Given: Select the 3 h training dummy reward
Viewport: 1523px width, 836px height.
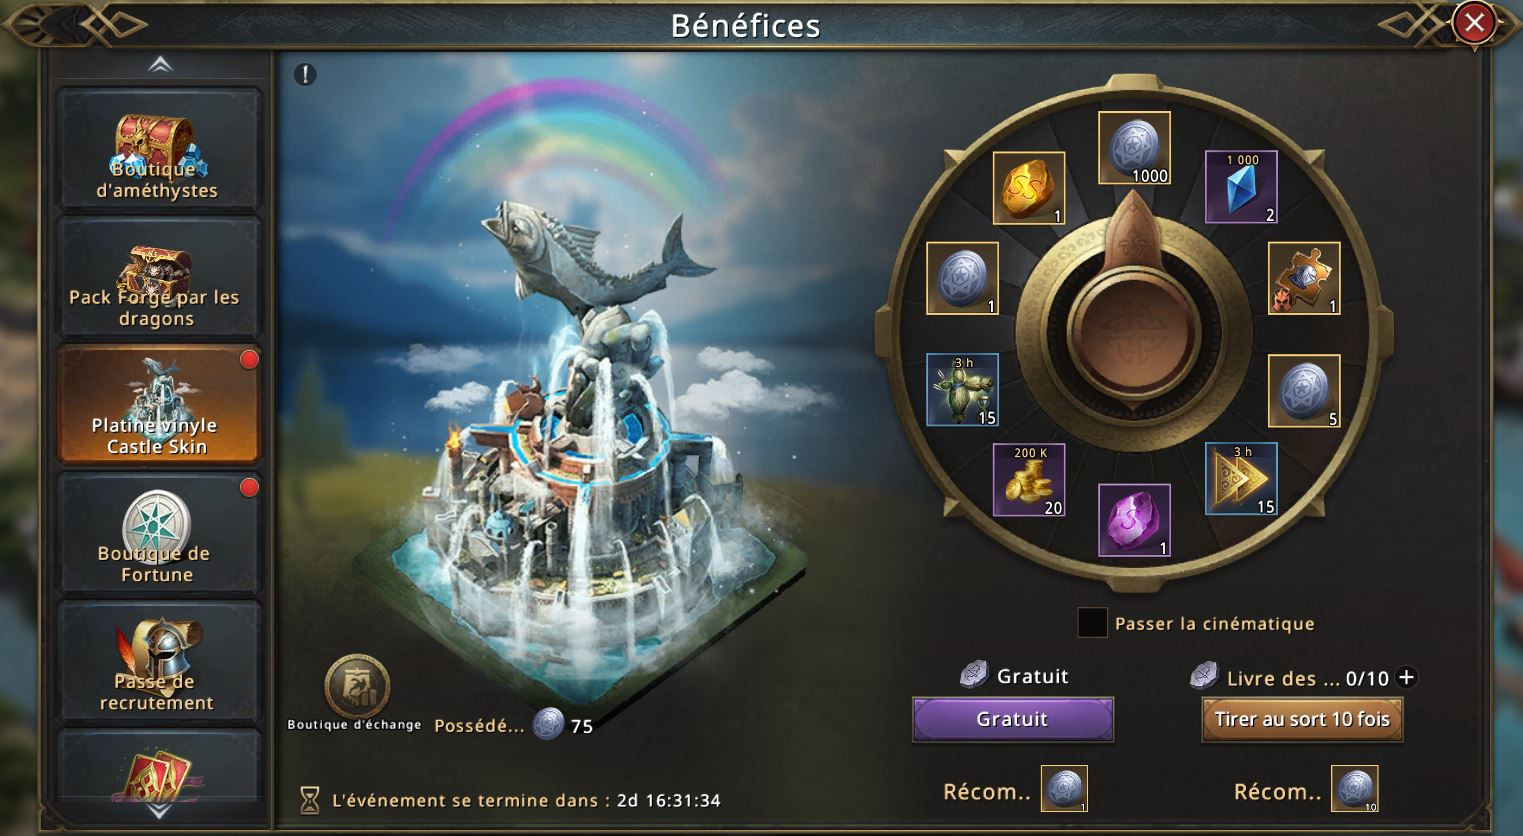Looking at the screenshot, I should click(x=962, y=390).
